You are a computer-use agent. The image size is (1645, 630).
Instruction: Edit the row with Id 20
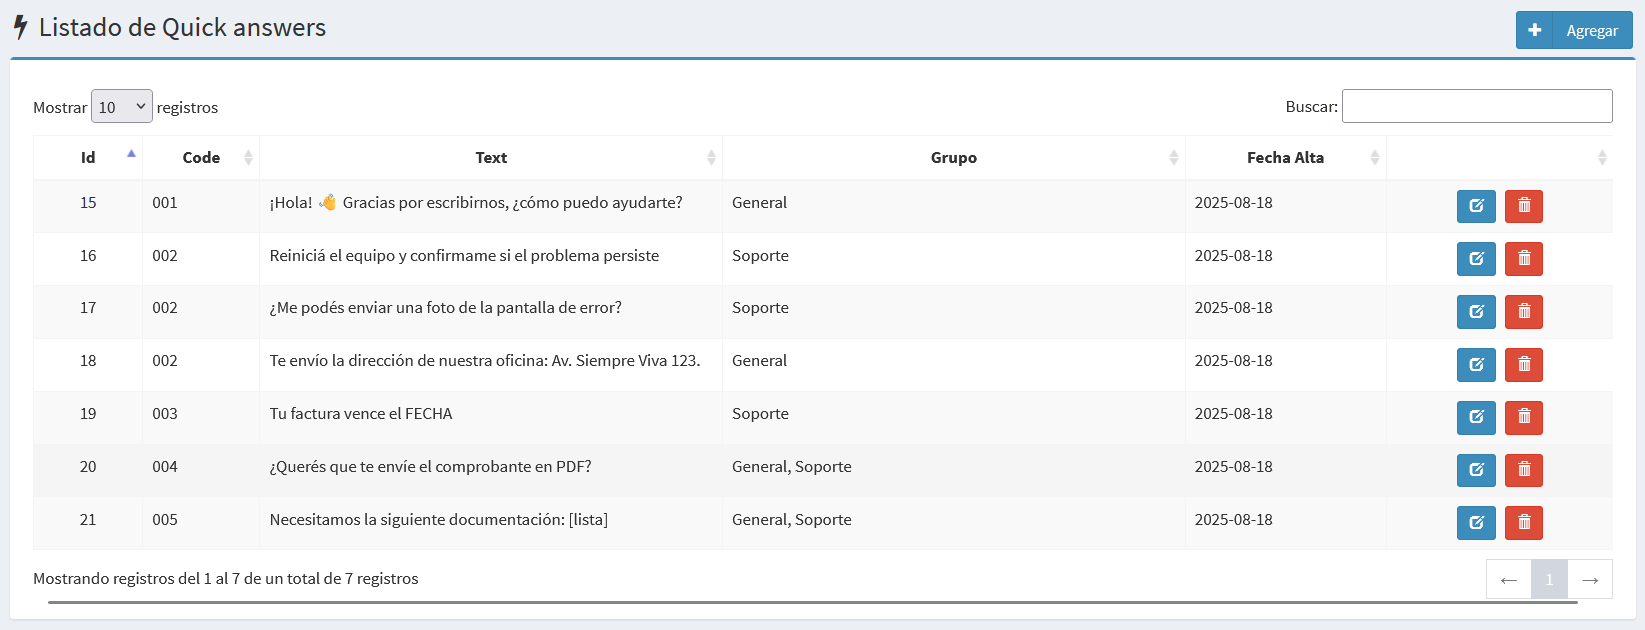pos(1476,470)
